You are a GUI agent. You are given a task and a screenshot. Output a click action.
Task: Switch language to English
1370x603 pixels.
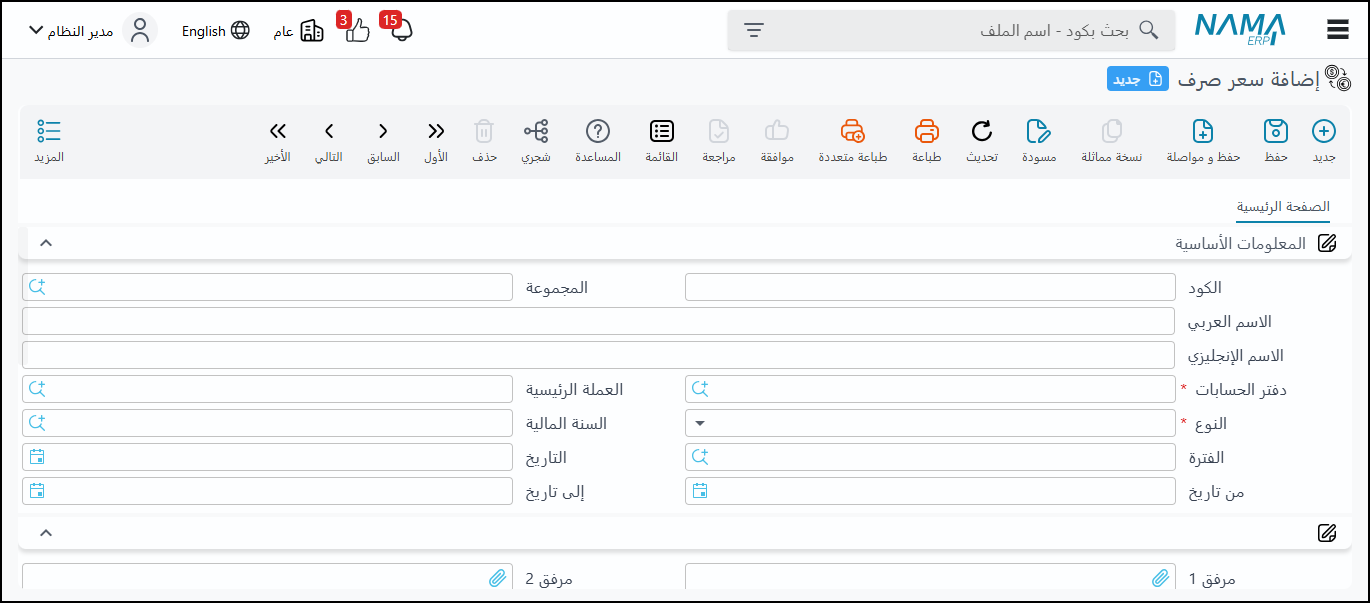(215, 31)
